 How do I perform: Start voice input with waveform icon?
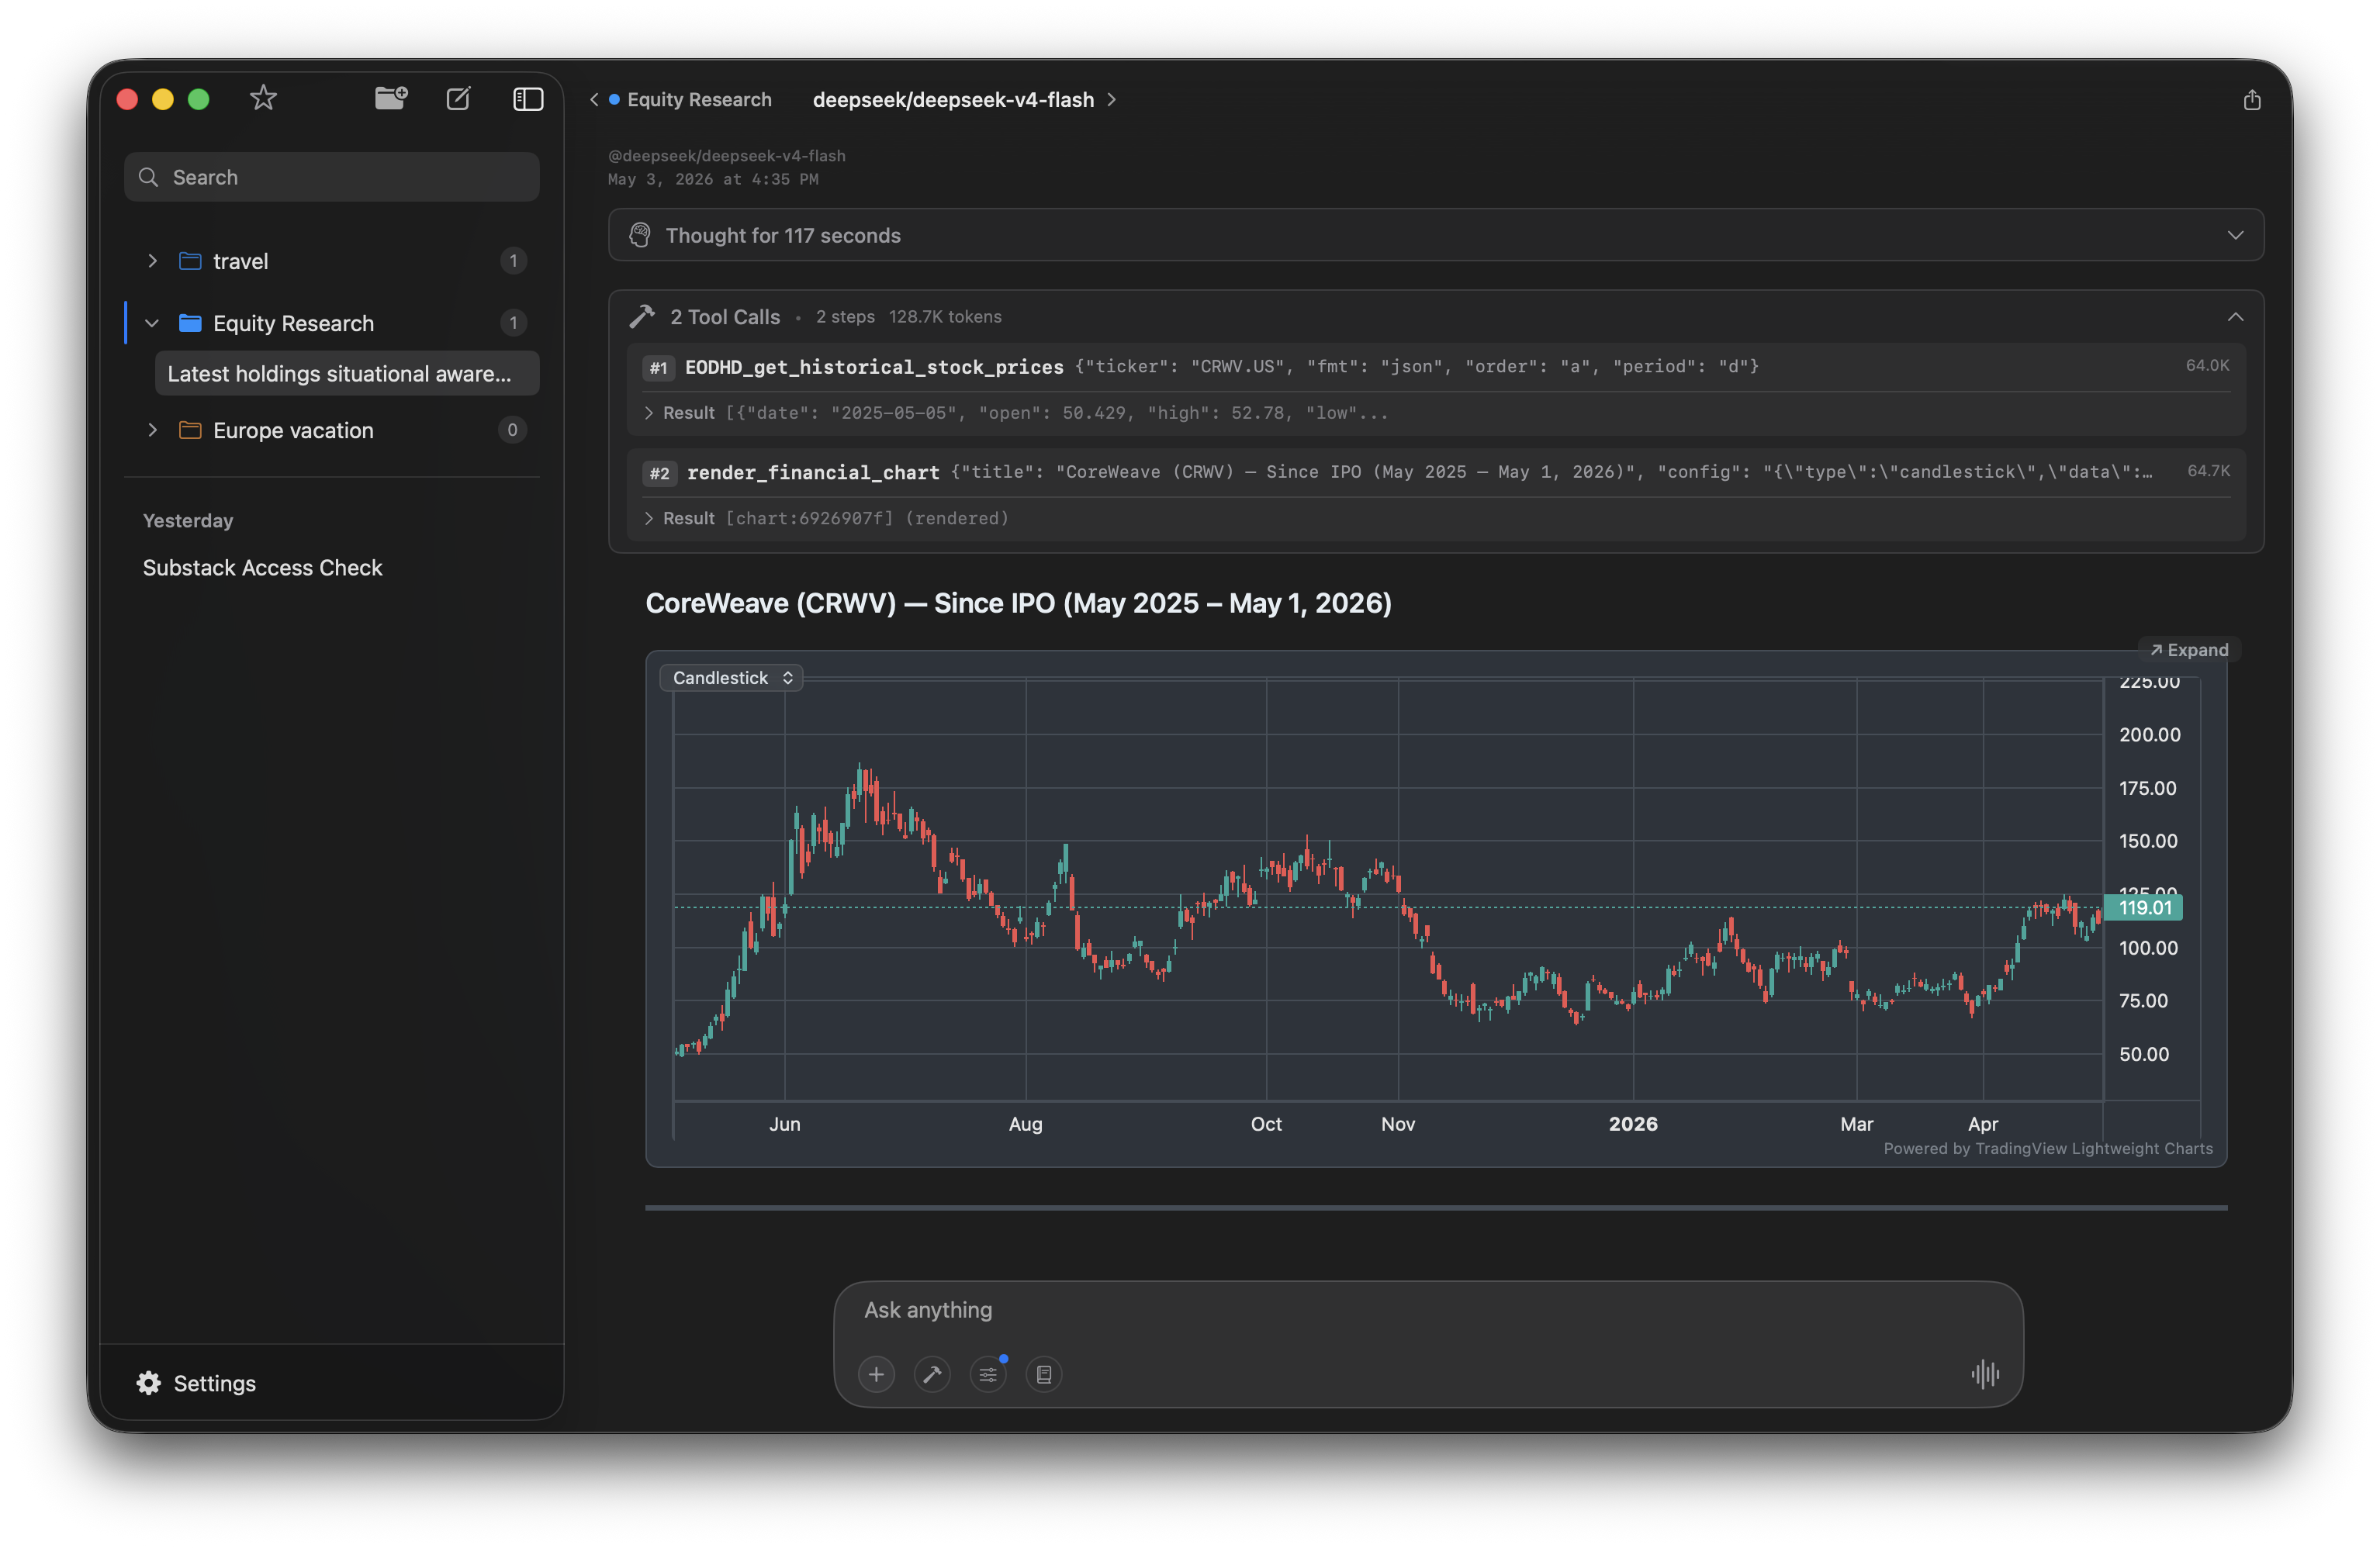(x=1986, y=1374)
